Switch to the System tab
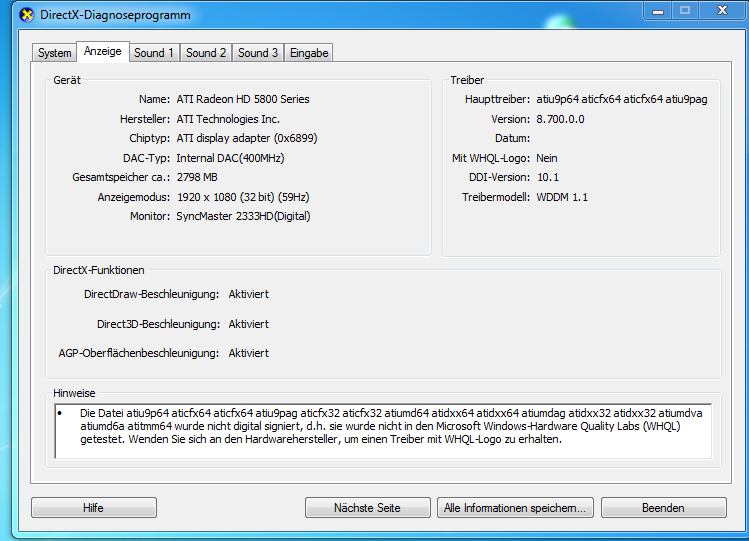Viewport: 749px width, 541px height. pos(54,53)
